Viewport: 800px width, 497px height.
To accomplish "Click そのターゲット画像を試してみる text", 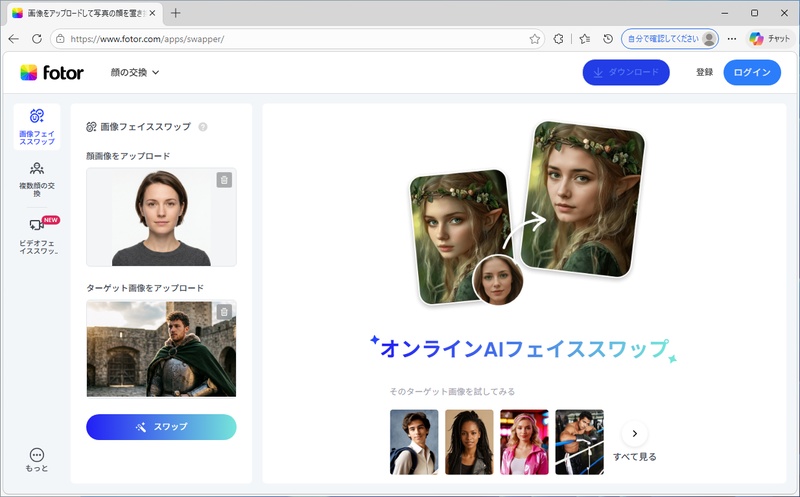I will [x=453, y=391].
